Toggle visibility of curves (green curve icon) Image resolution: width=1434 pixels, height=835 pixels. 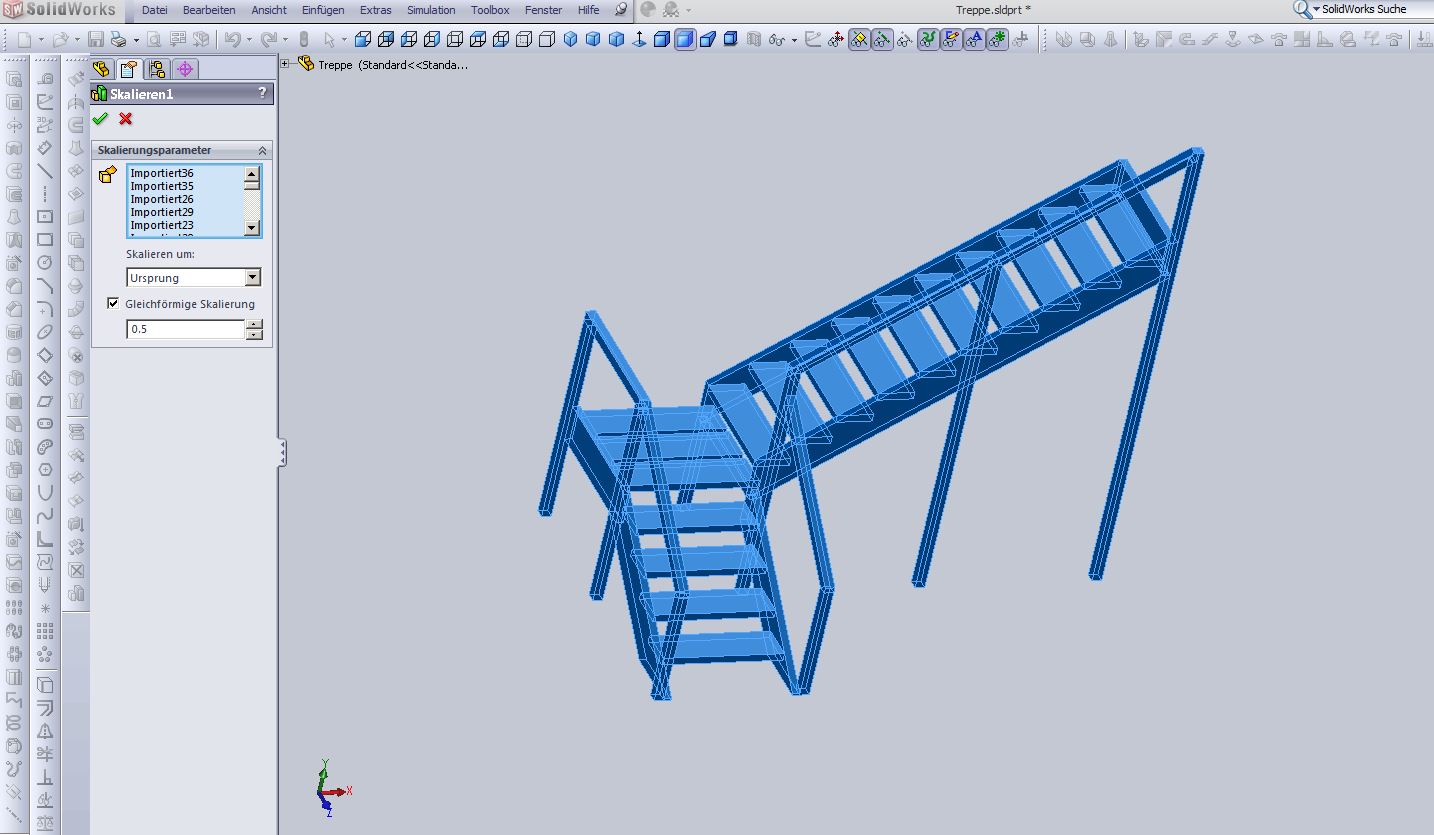pyautogui.click(x=928, y=40)
